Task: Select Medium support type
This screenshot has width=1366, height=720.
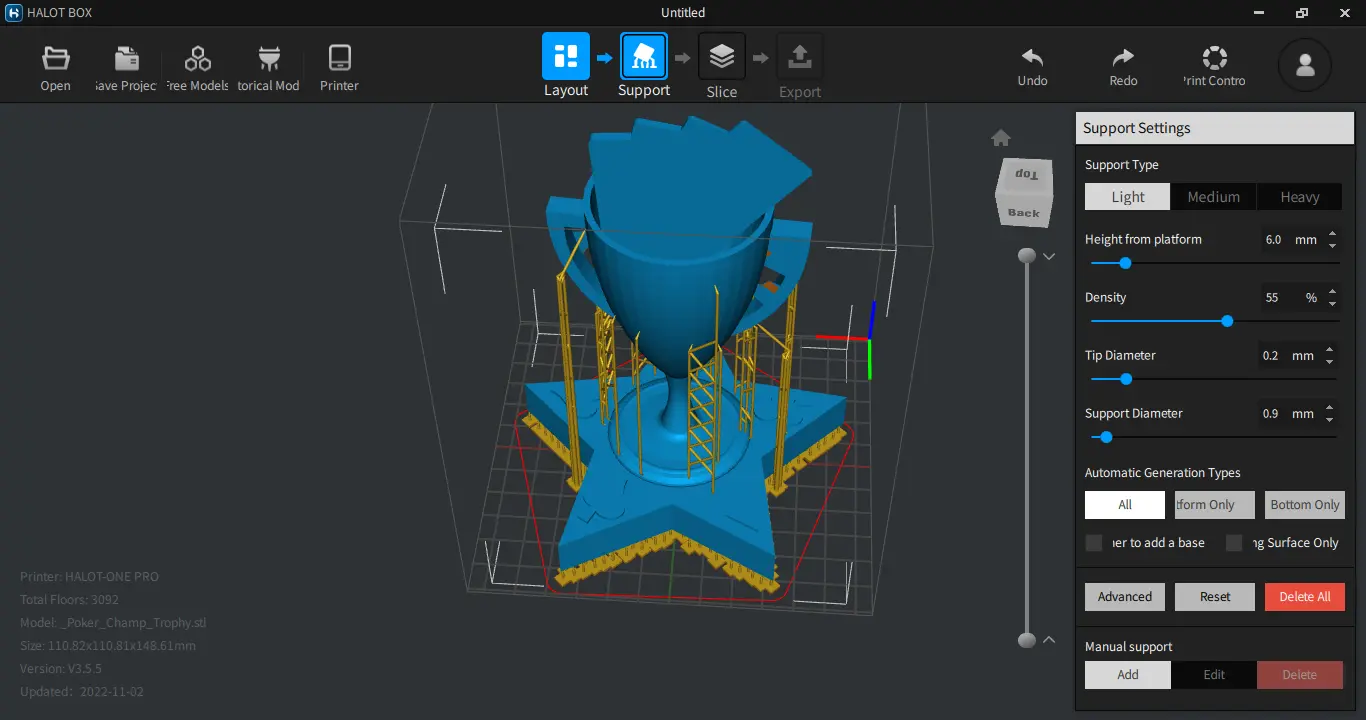Action: (1214, 197)
